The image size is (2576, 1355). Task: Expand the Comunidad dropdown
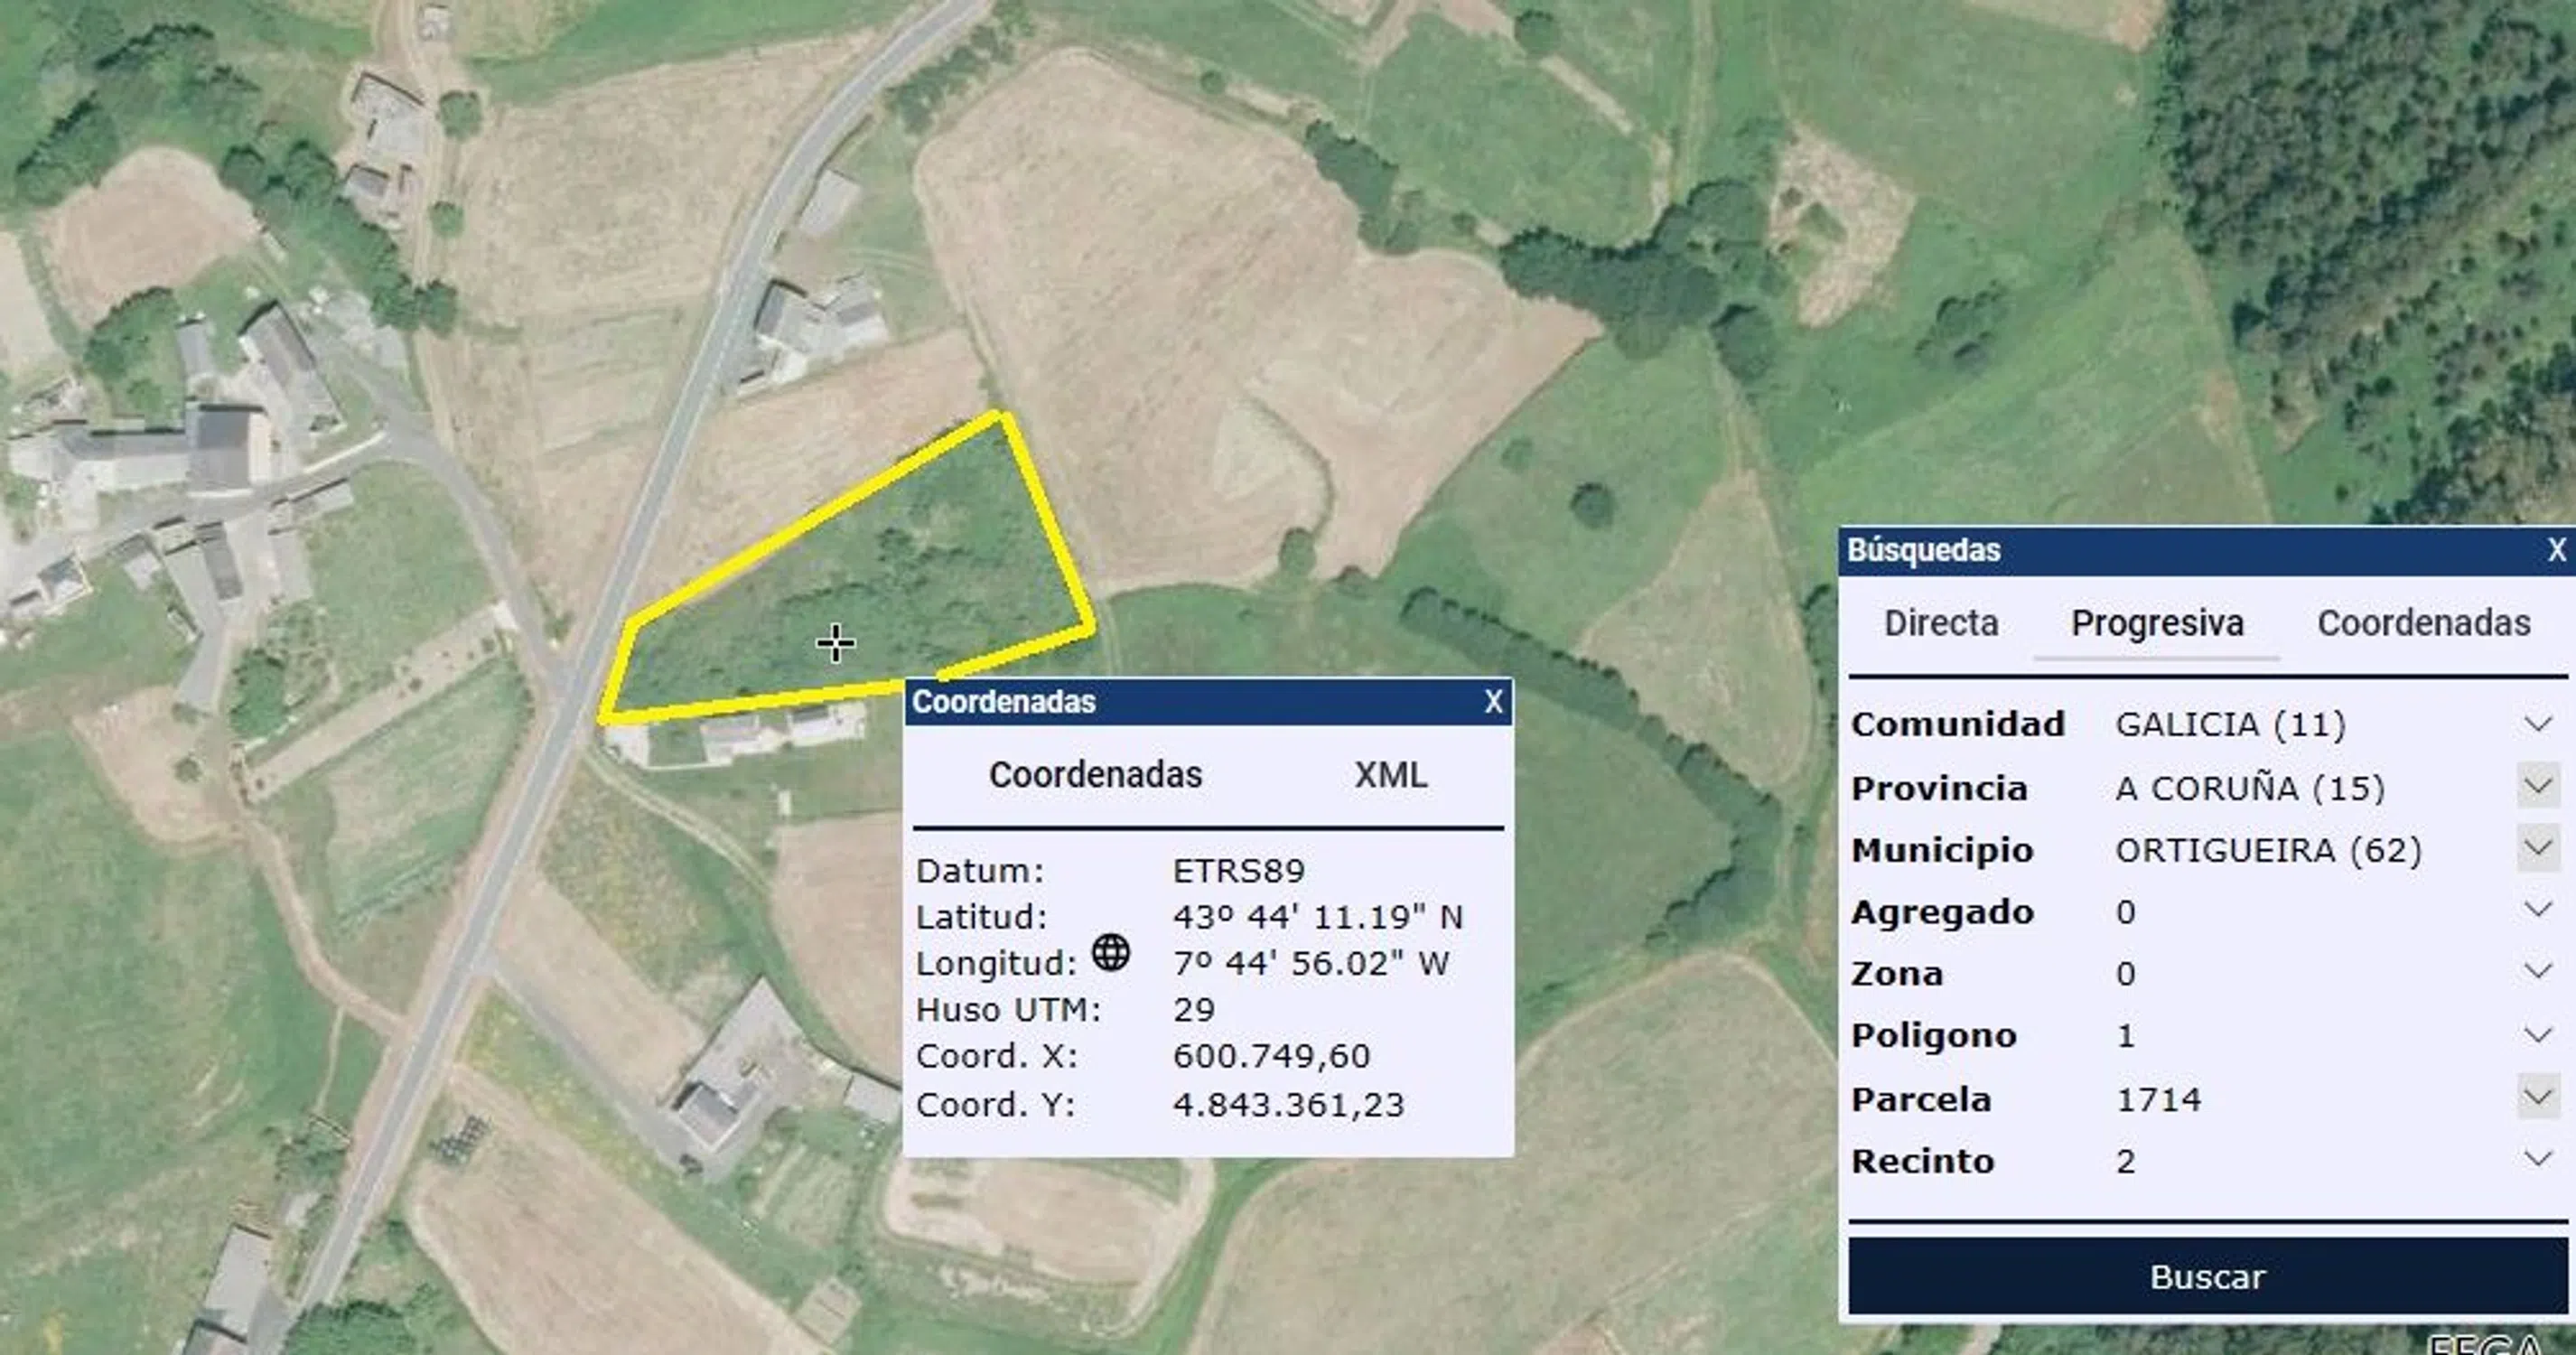pyautogui.click(x=2537, y=723)
